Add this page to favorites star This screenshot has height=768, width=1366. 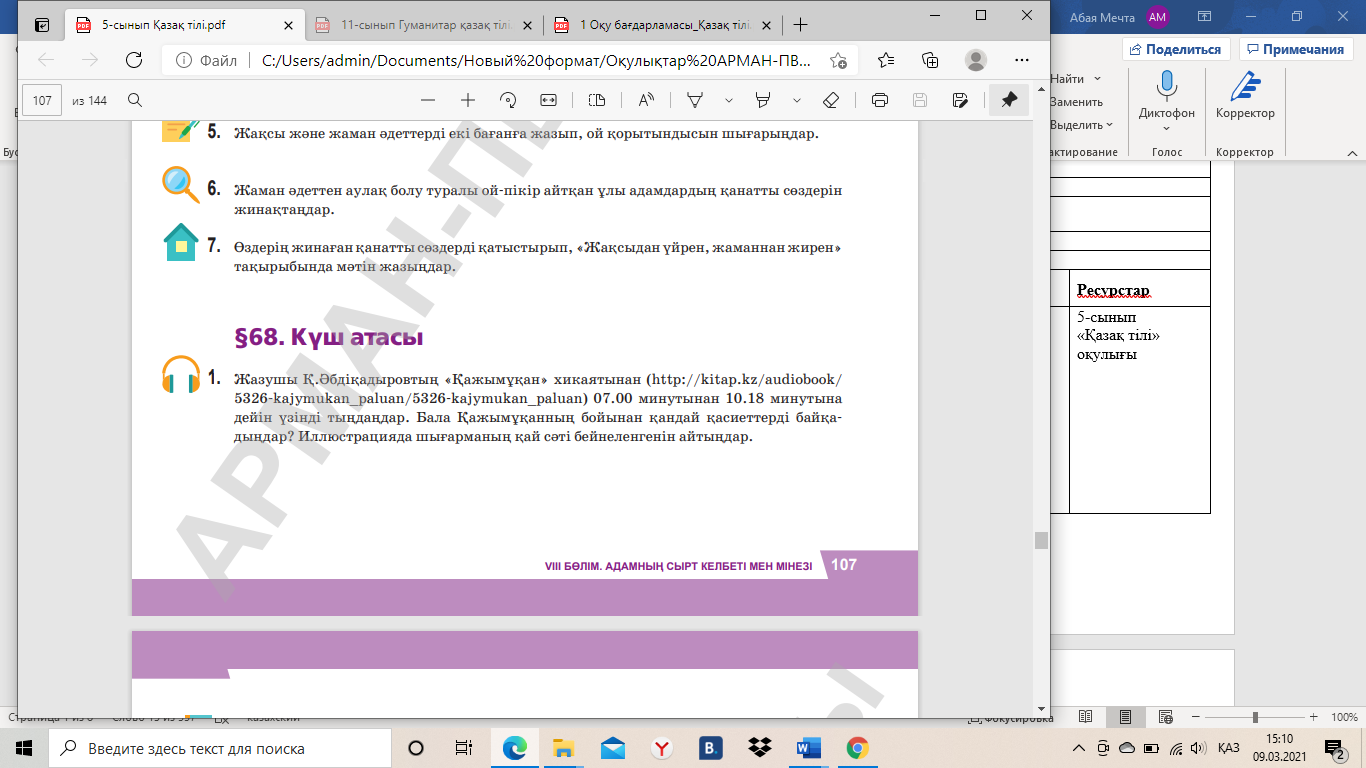[x=838, y=60]
